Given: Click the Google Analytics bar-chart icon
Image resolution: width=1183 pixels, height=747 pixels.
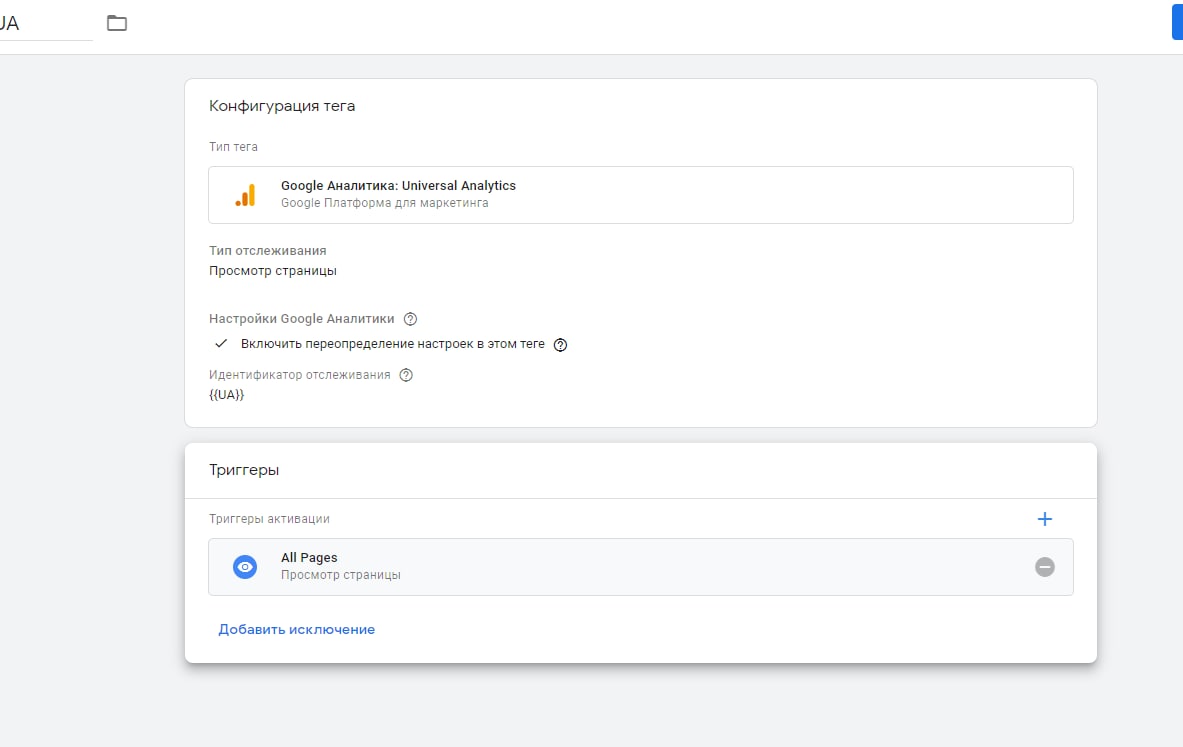Looking at the screenshot, I should 245,195.
